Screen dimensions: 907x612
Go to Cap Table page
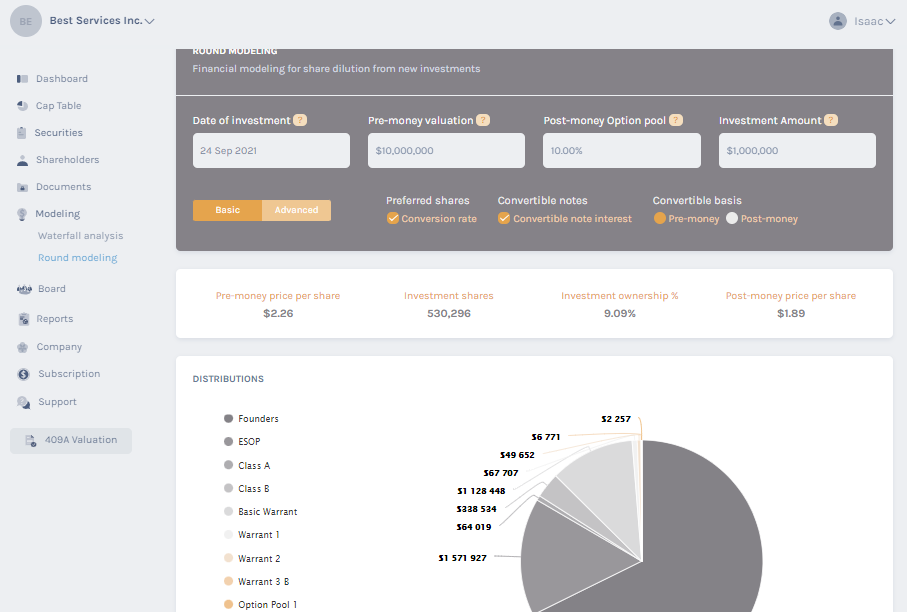click(x=58, y=106)
